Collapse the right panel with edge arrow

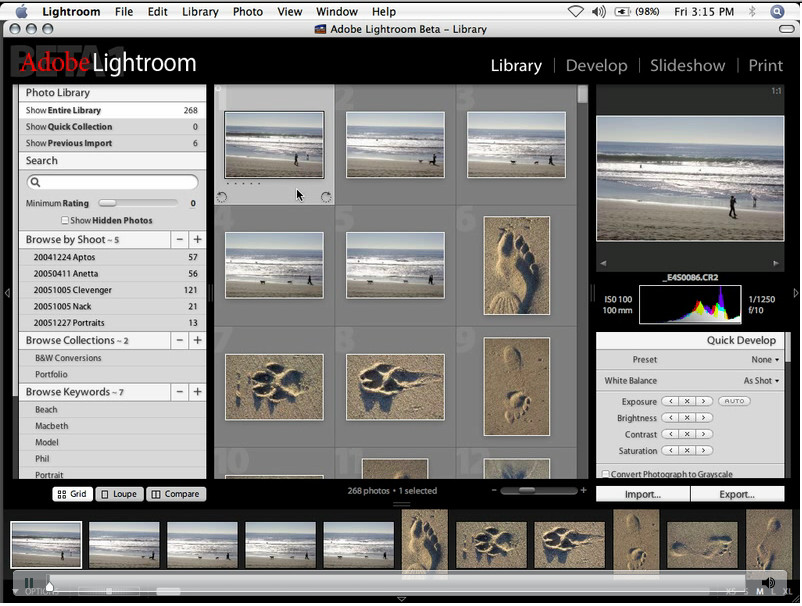click(x=796, y=293)
